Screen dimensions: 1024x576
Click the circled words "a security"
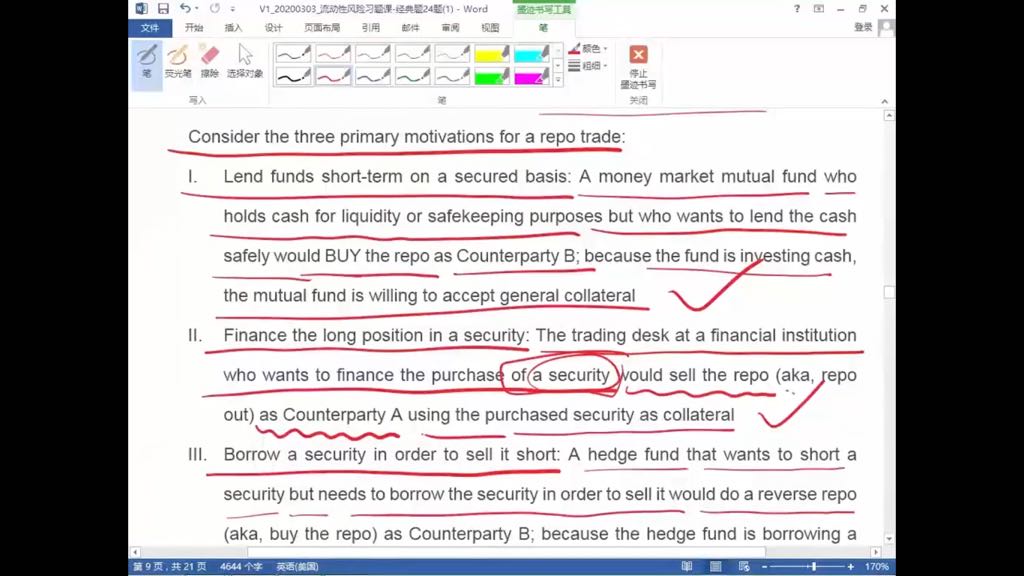pyautogui.click(x=571, y=375)
